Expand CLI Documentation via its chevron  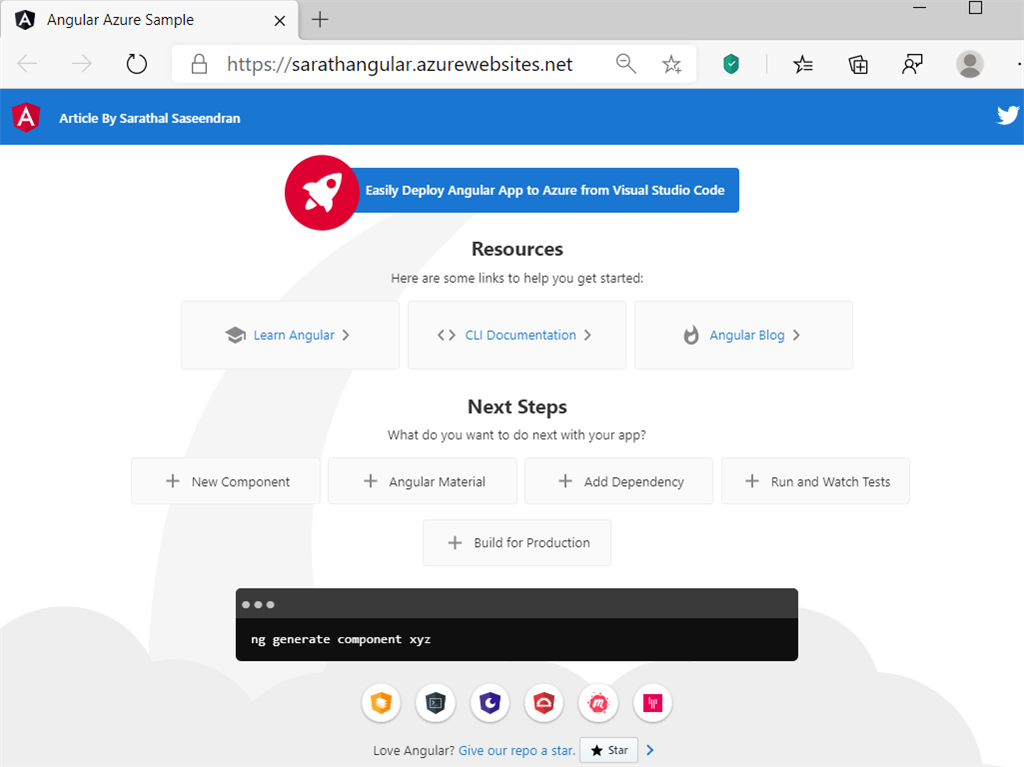[x=588, y=335]
